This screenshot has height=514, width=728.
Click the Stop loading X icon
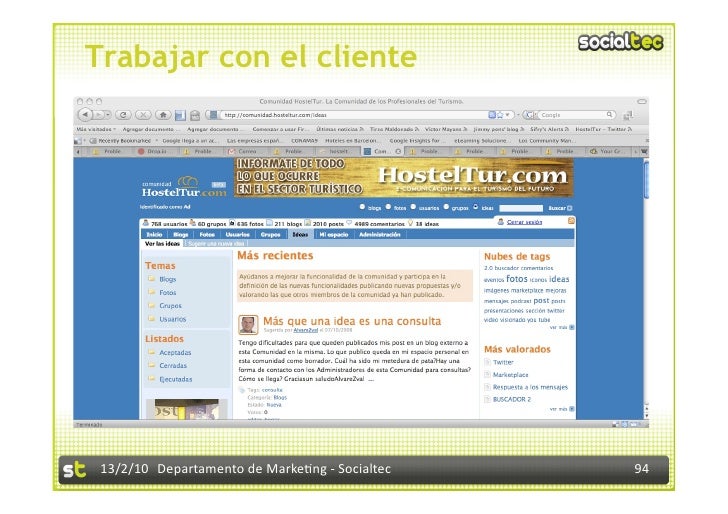[x=143, y=115]
